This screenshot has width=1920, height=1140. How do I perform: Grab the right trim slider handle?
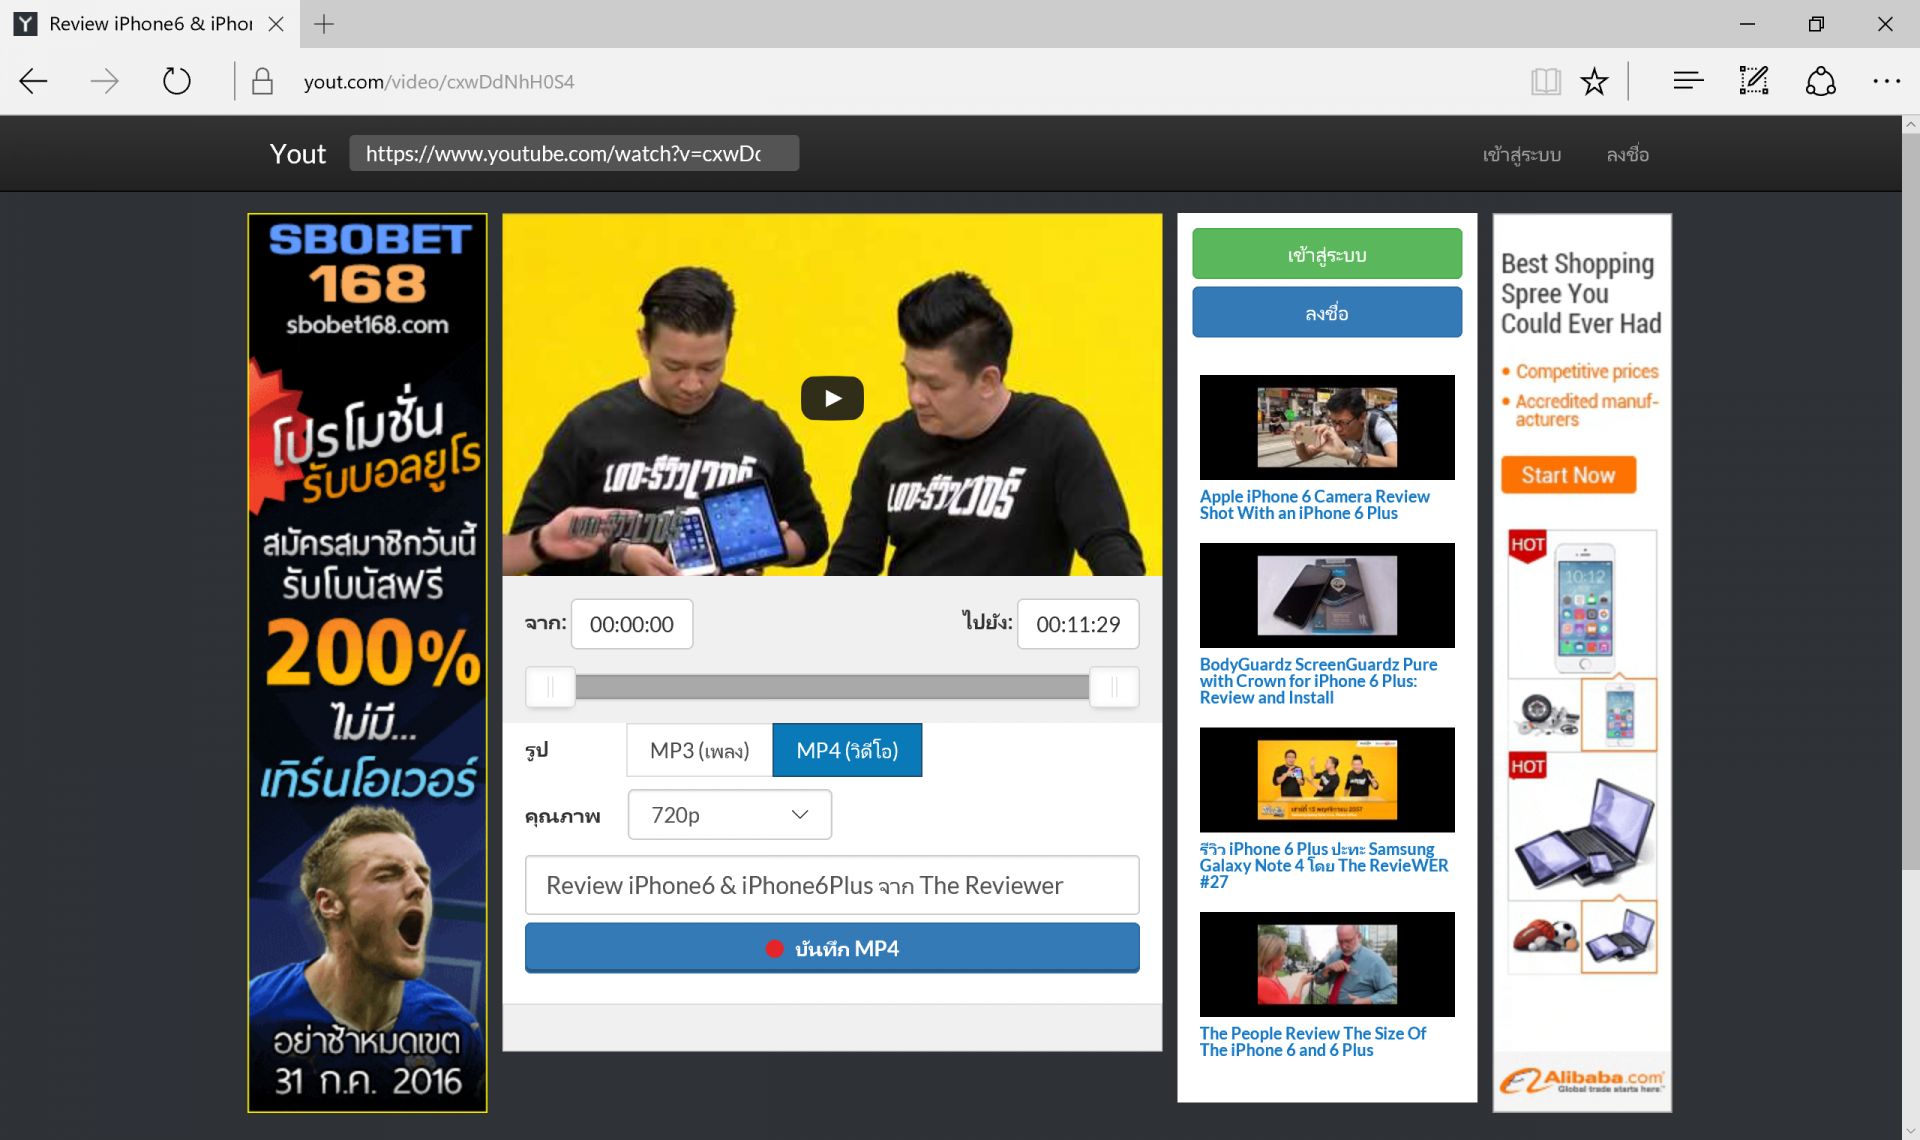pyautogui.click(x=1114, y=687)
